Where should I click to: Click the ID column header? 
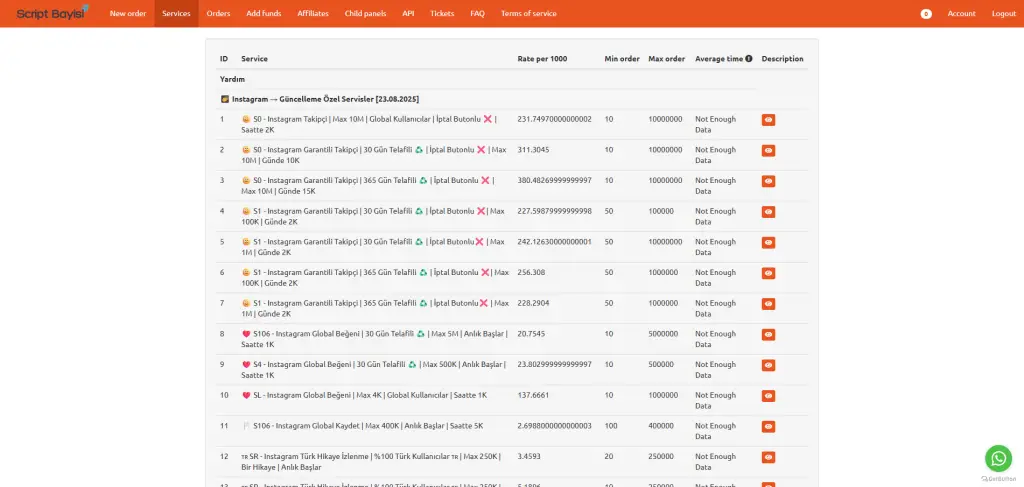coord(224,59)
